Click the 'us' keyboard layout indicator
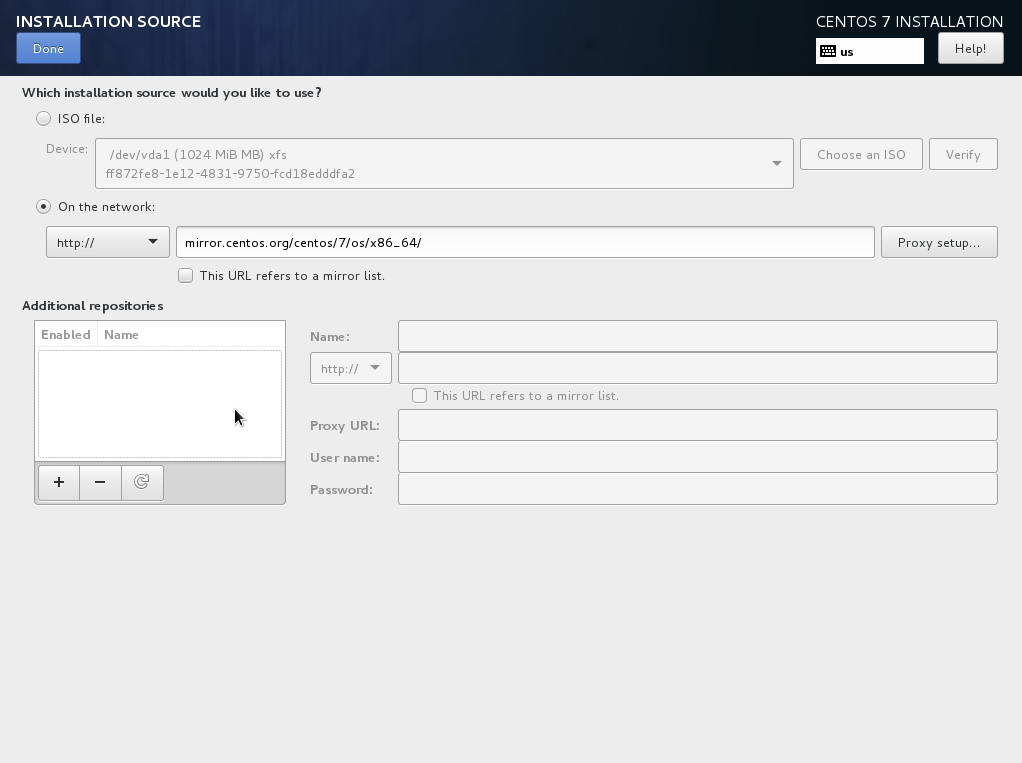This screenshot has width=1022, height=763. coord(869,51)
